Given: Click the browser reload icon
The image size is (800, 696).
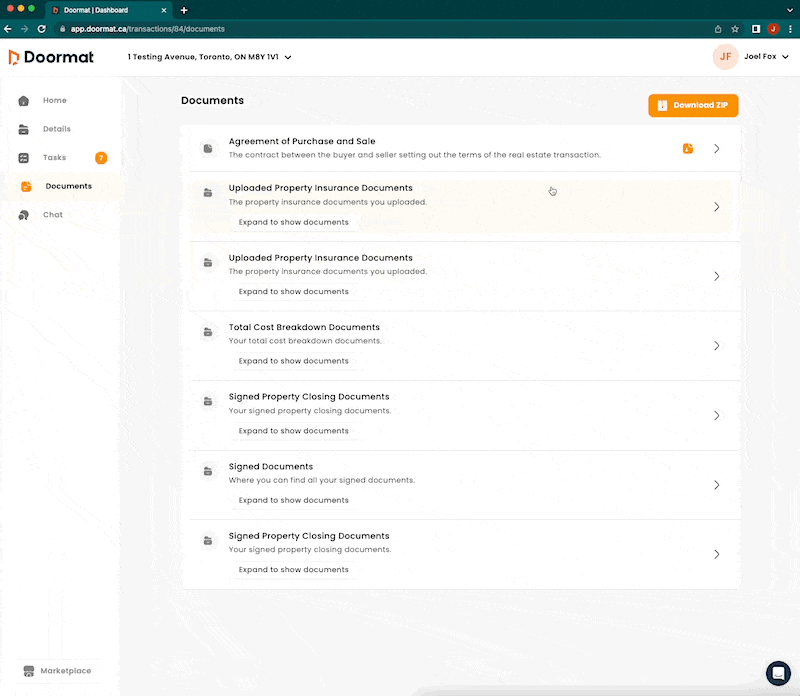Looking at the screenshot, I should point(43,29).
